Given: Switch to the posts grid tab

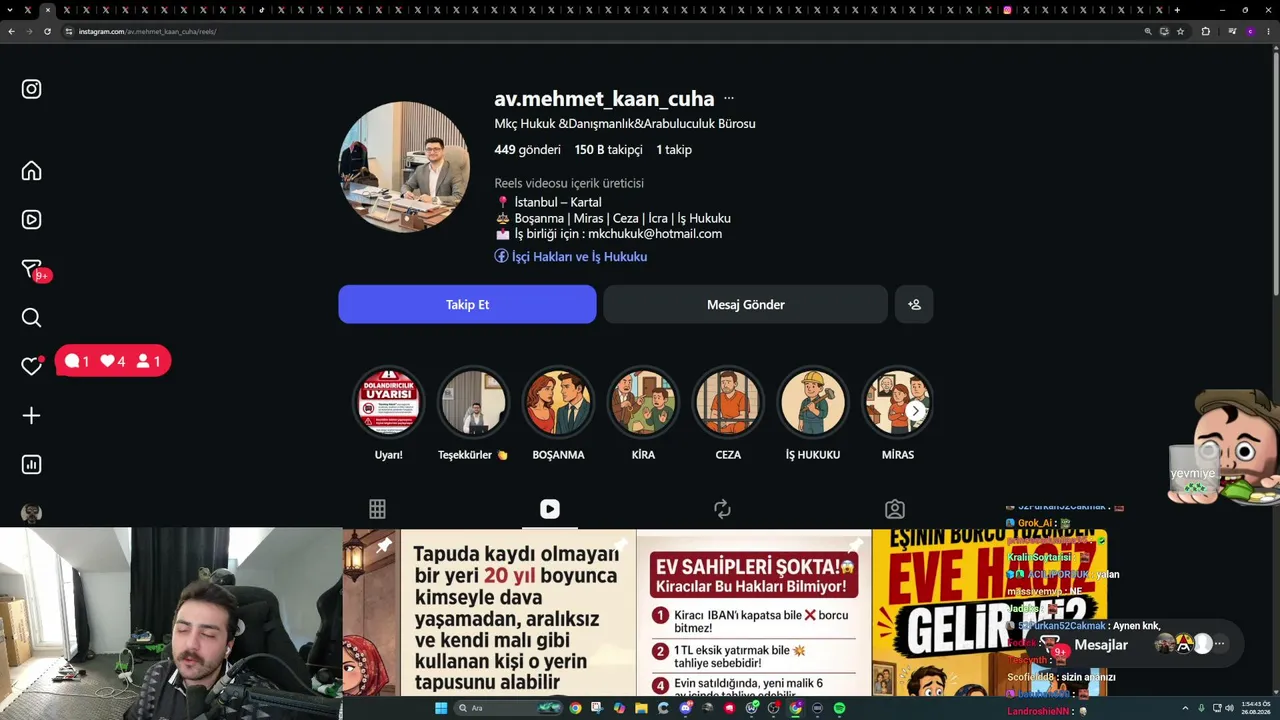Looking at the screenshot, I should coord(377,509).
